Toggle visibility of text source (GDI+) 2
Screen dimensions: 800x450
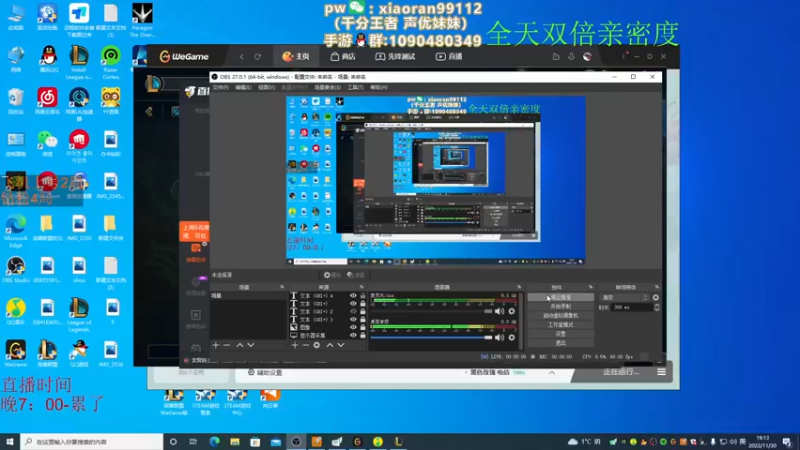353,311
